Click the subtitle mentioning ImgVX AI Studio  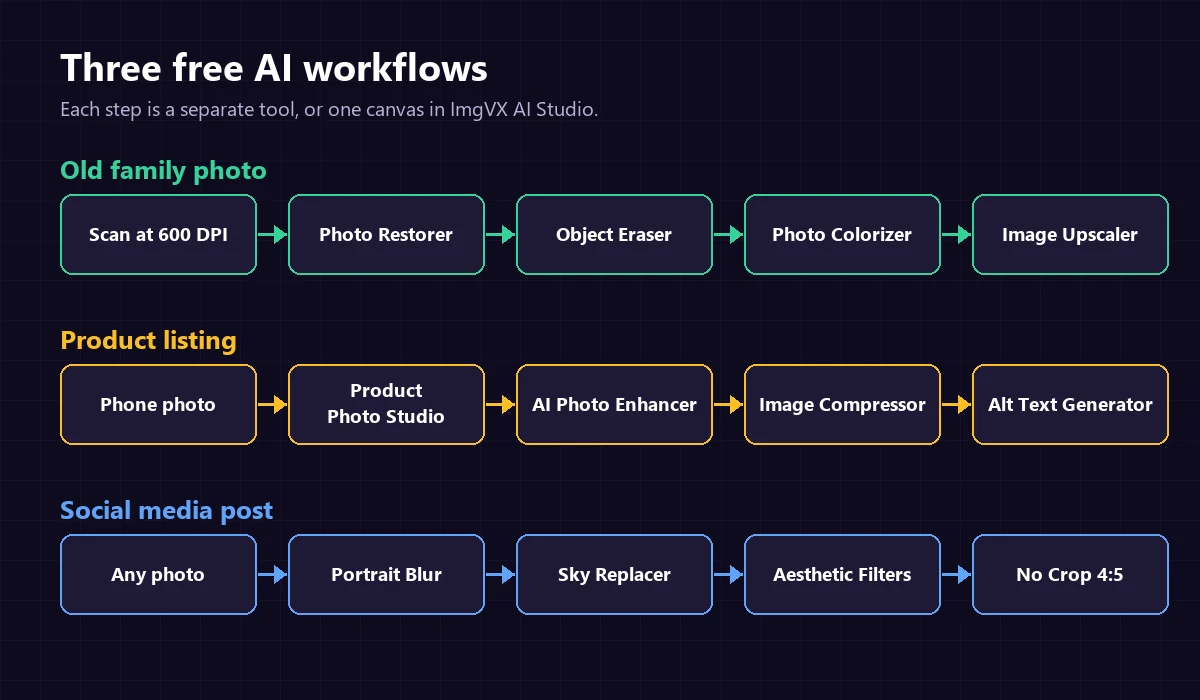[x=329, y=110]
